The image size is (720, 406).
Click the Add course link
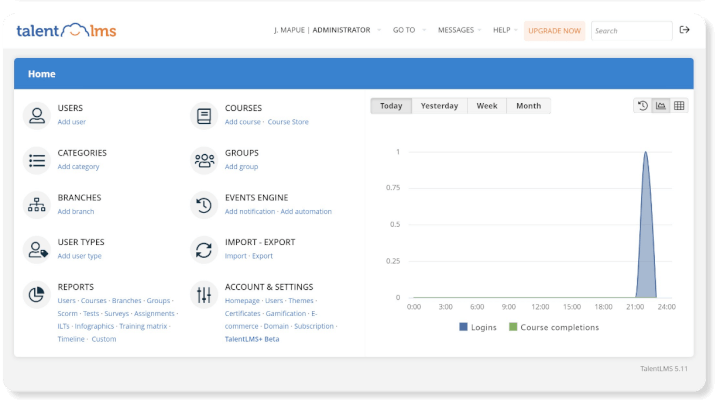point(242,122)
